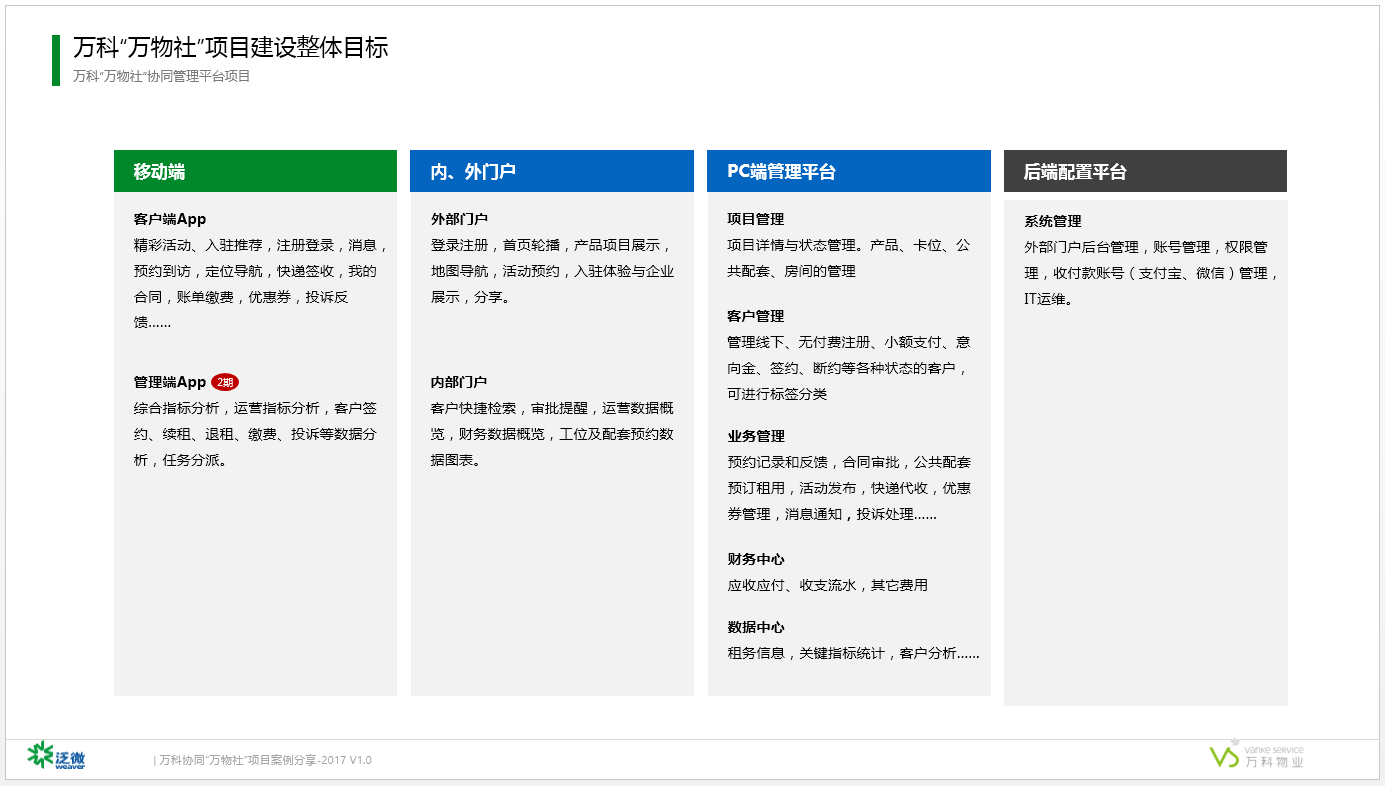Select the 后端配置平台 dark gray header
The width and height of the screenshot is (1385, 786).
[1145, 171]
